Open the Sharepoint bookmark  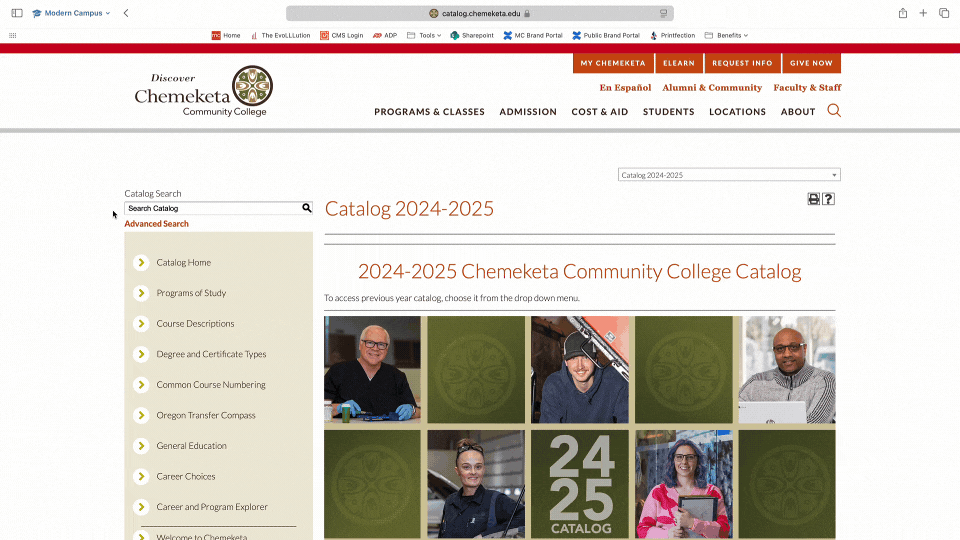[472, 36]
